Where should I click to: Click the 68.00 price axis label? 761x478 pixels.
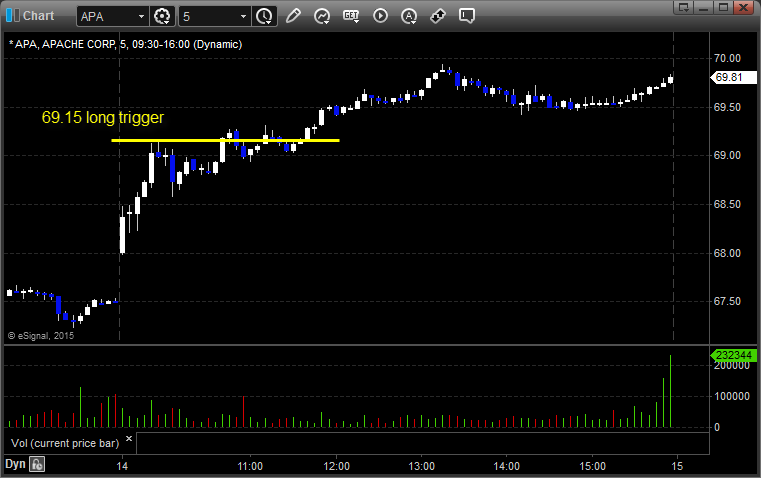(x=727, y=253)
